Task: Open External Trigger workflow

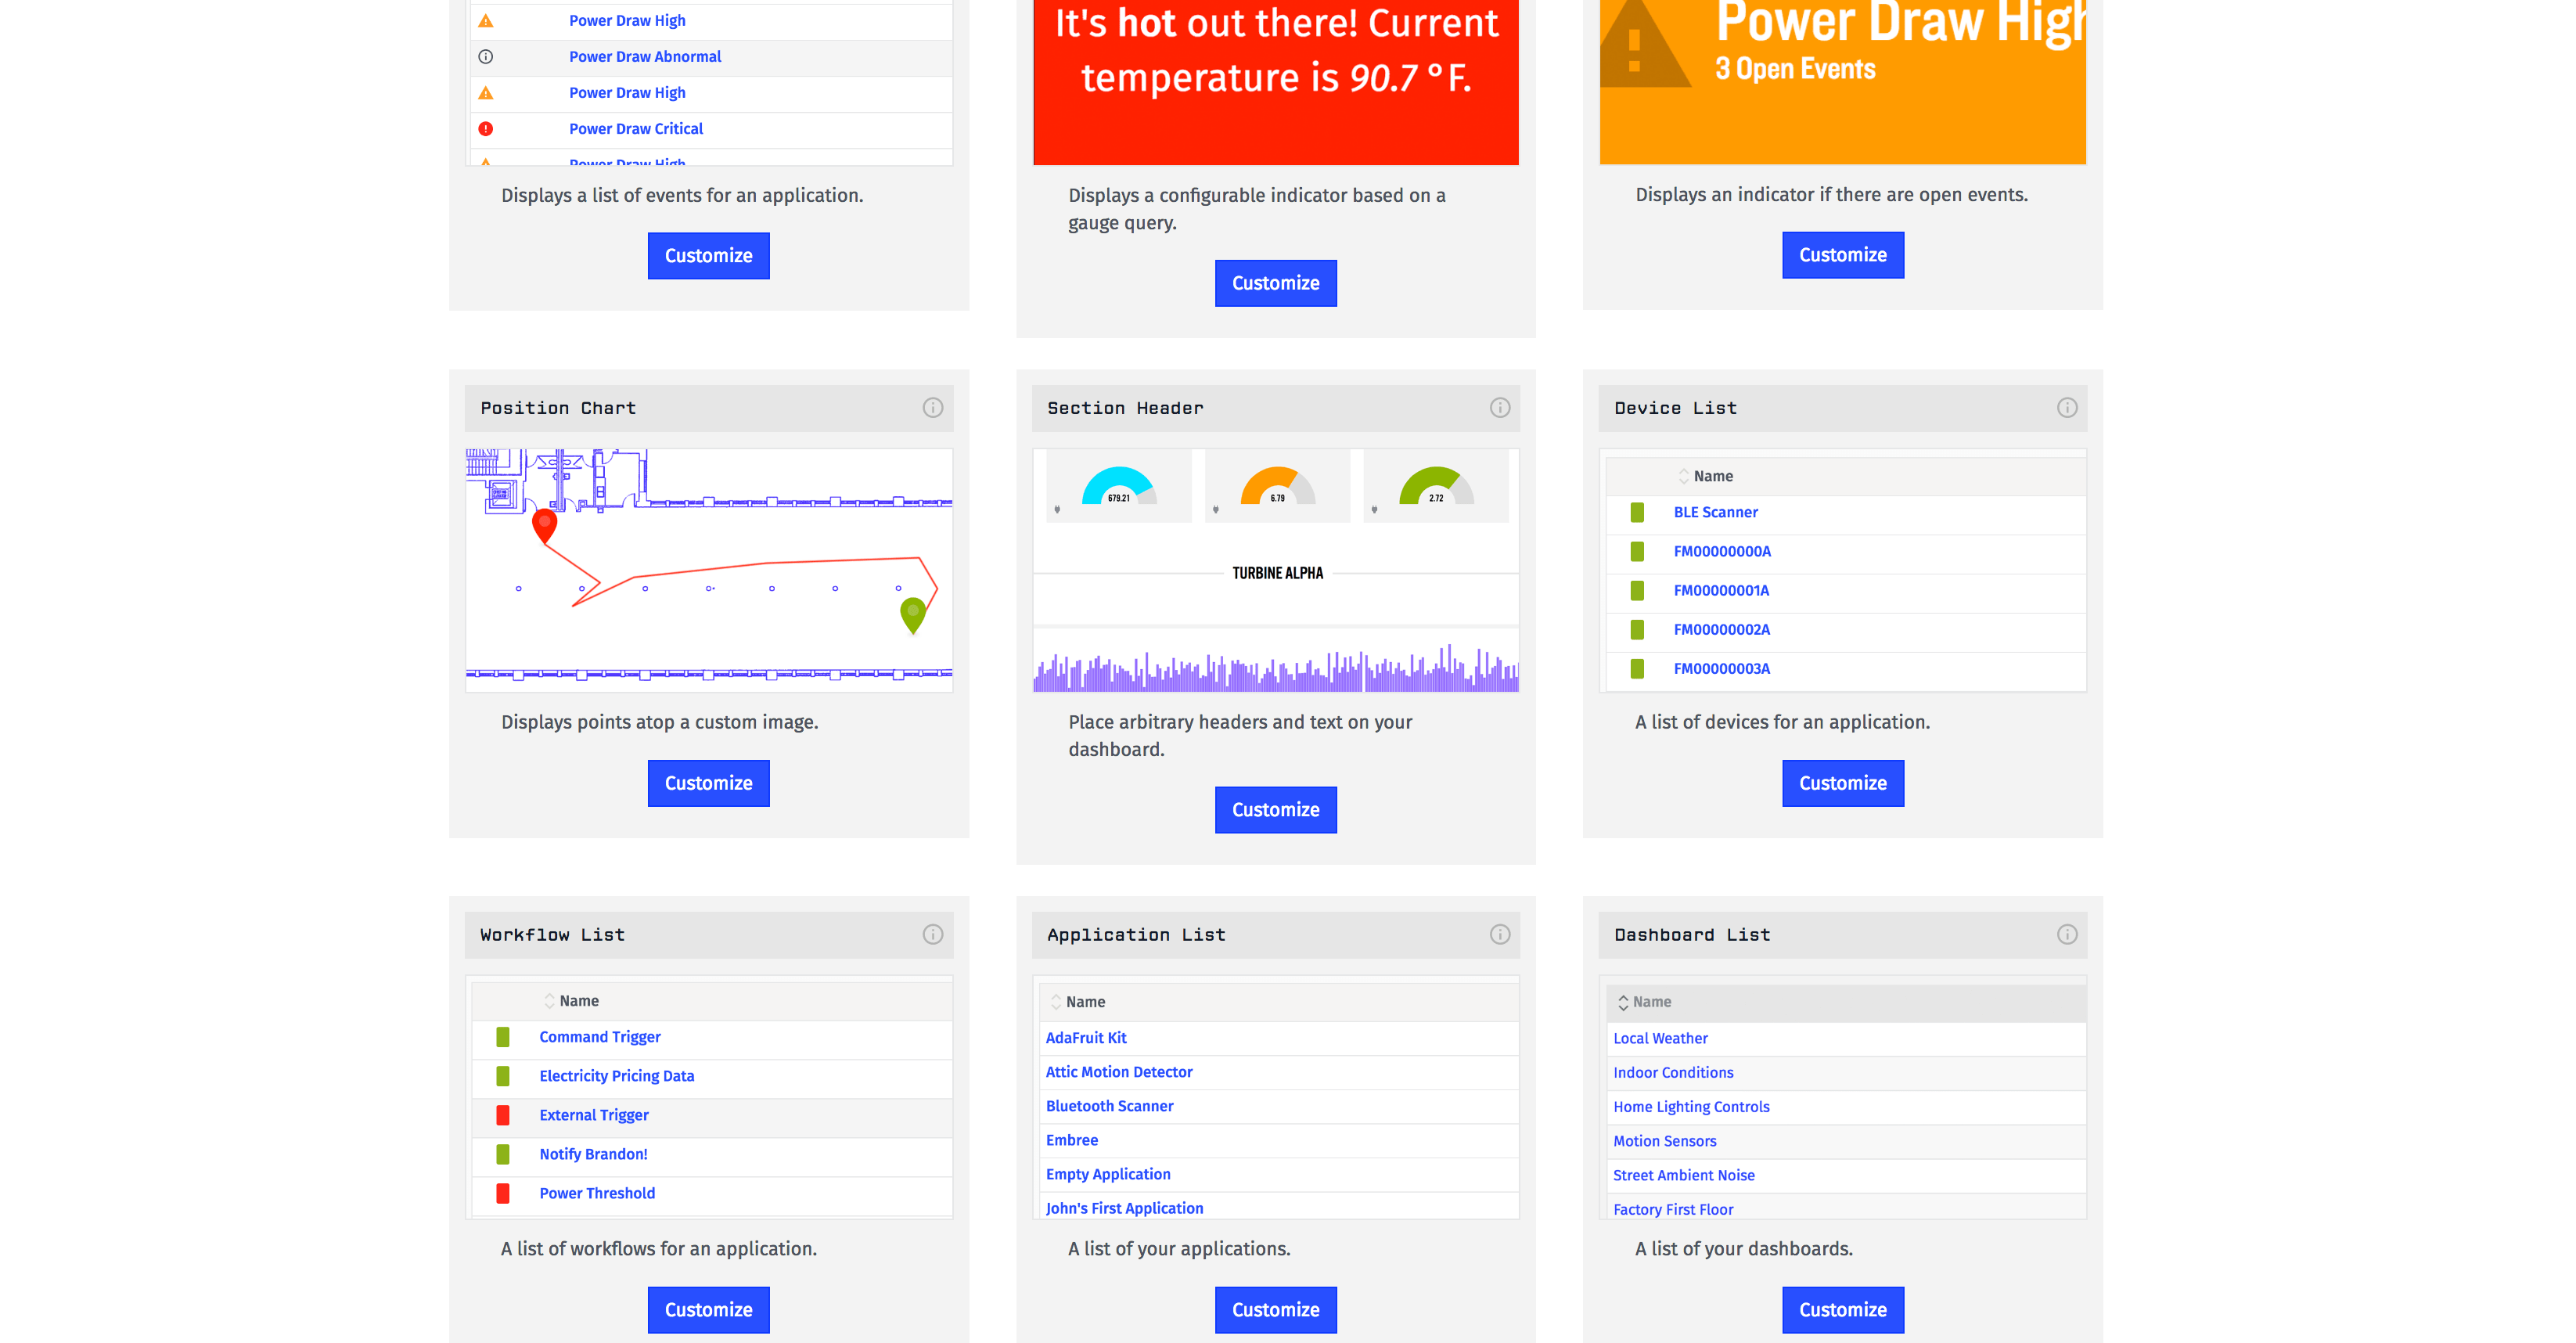Action: pyautogui.click(x=594, y=1115)
